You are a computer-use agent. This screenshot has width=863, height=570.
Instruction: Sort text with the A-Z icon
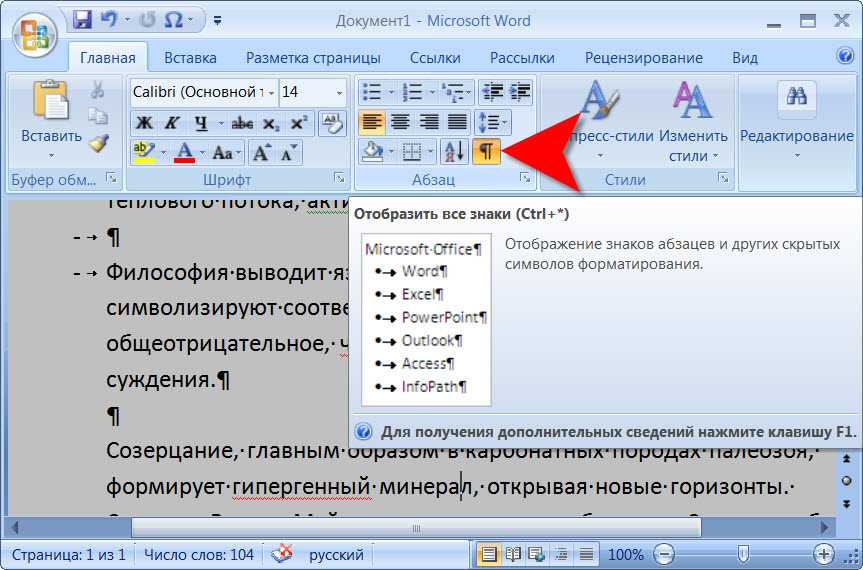[455, 151]
